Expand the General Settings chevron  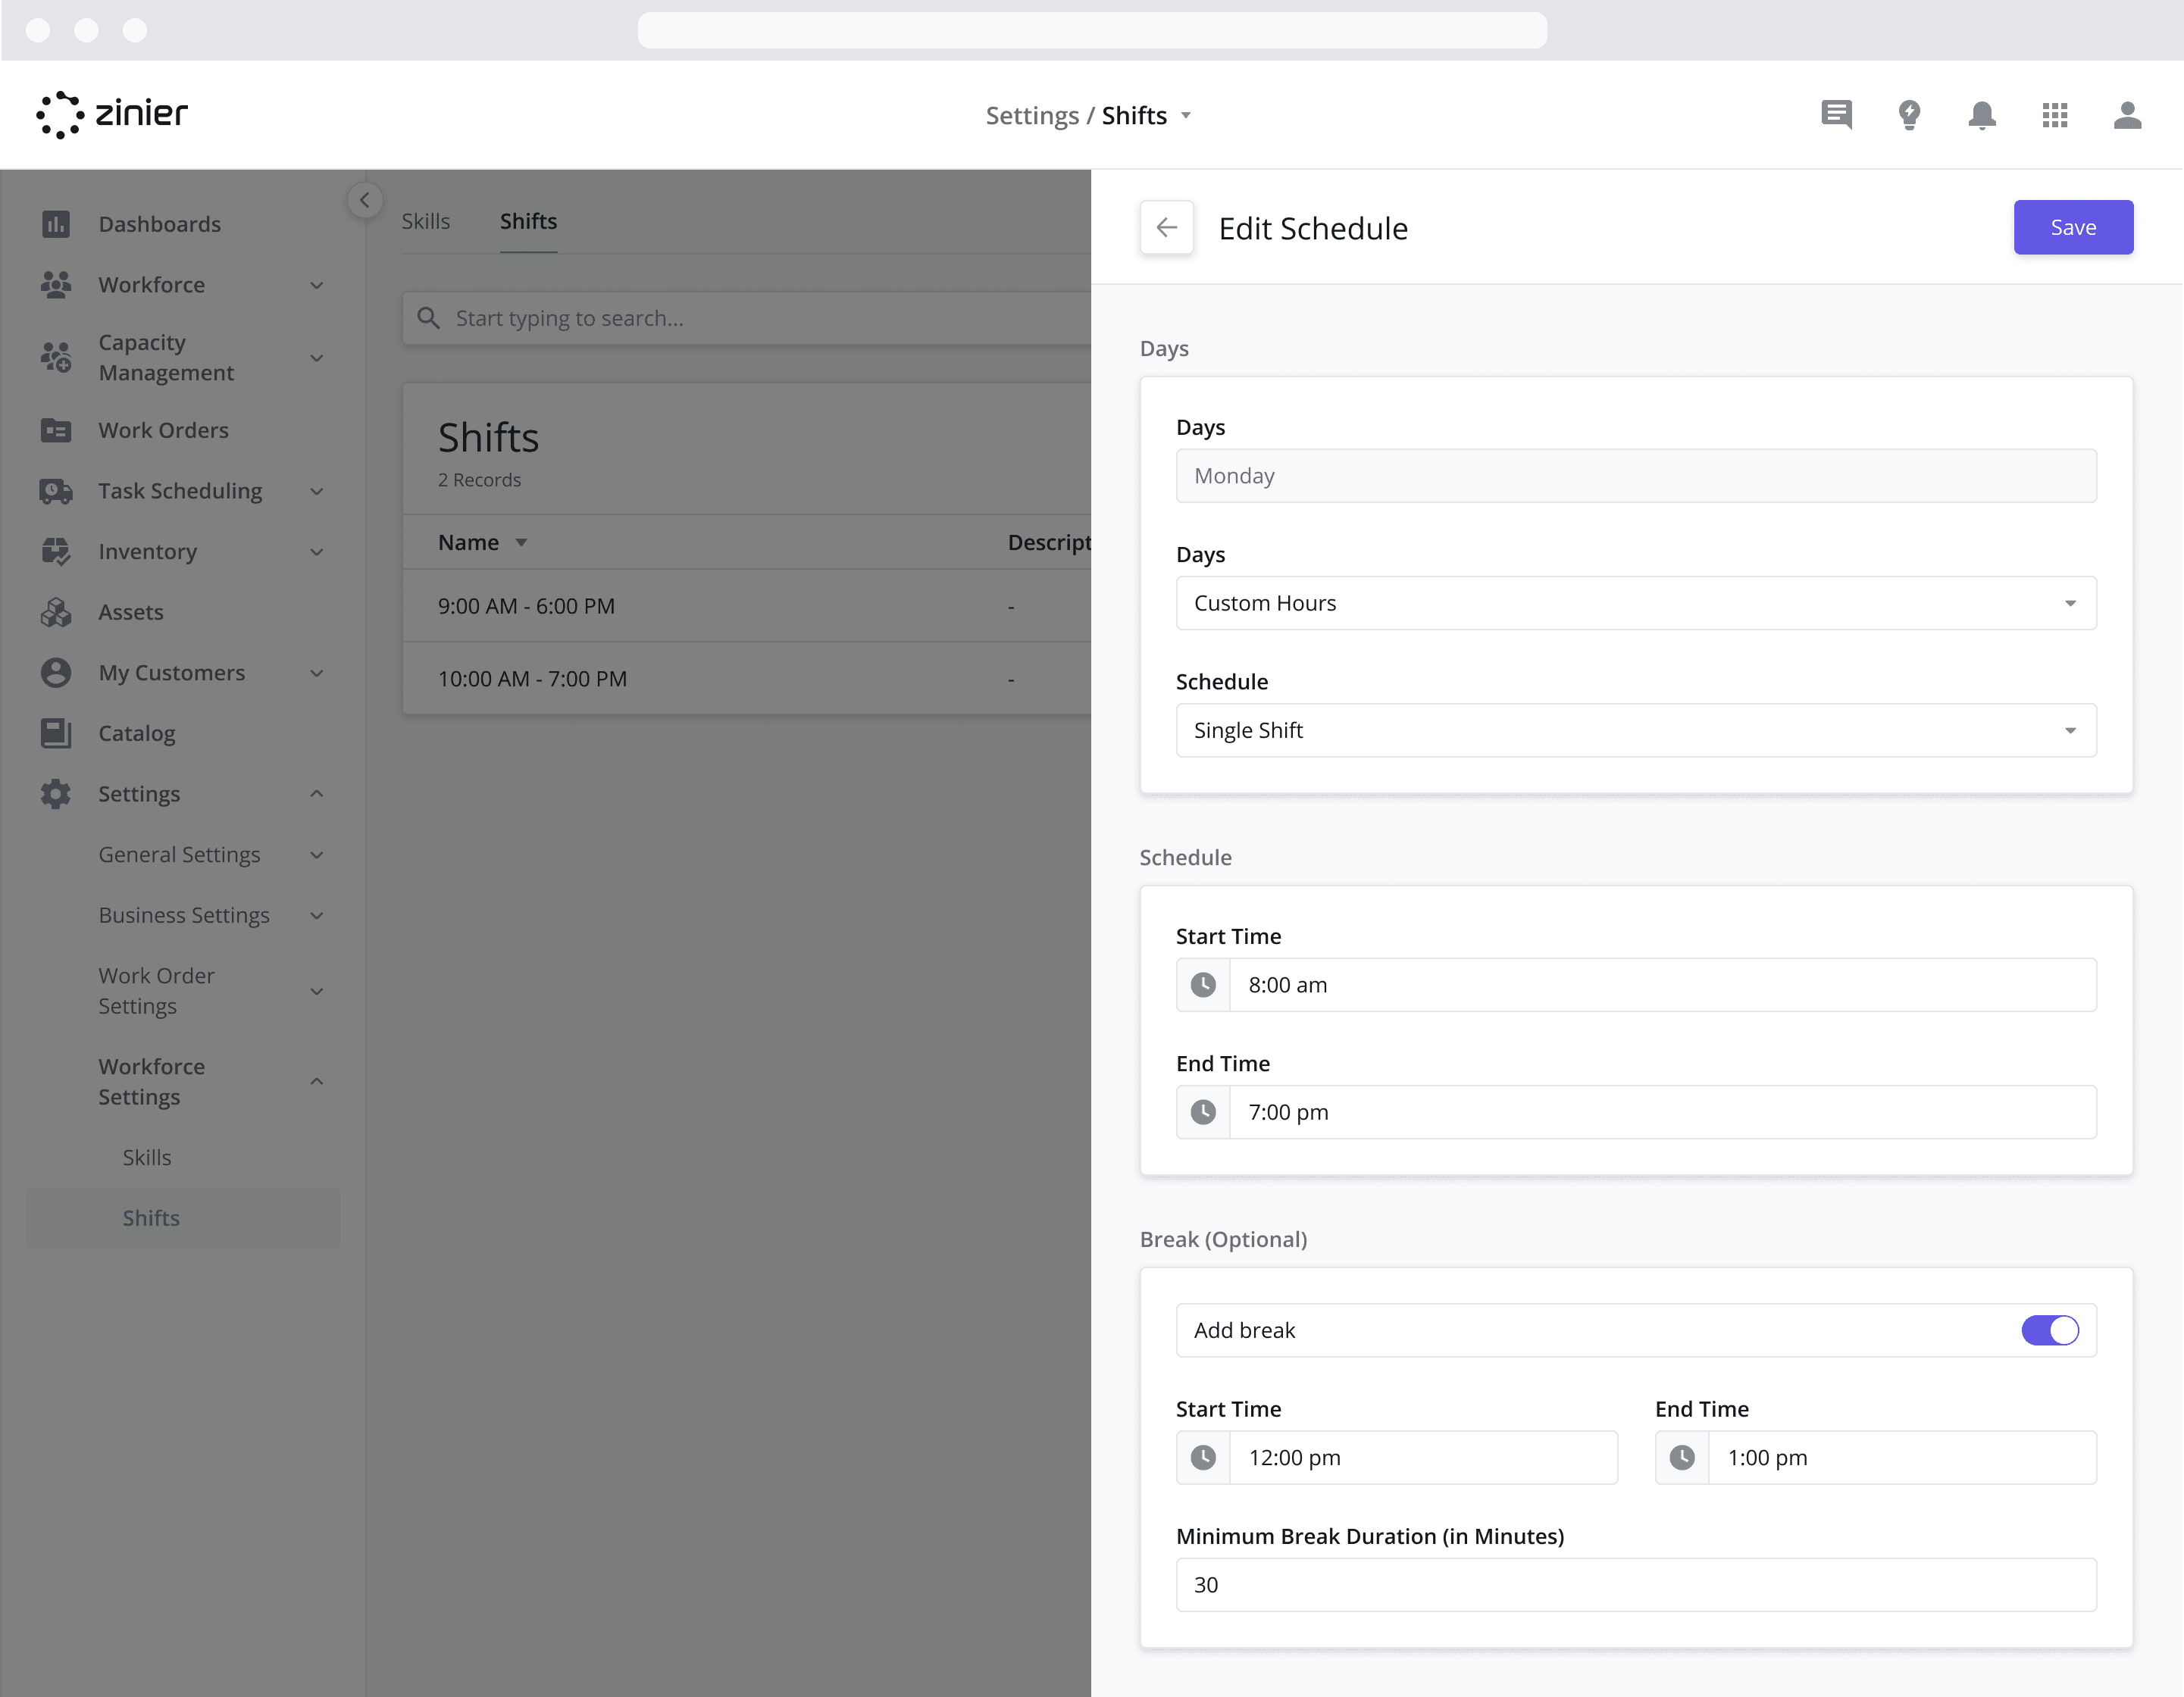317,855
